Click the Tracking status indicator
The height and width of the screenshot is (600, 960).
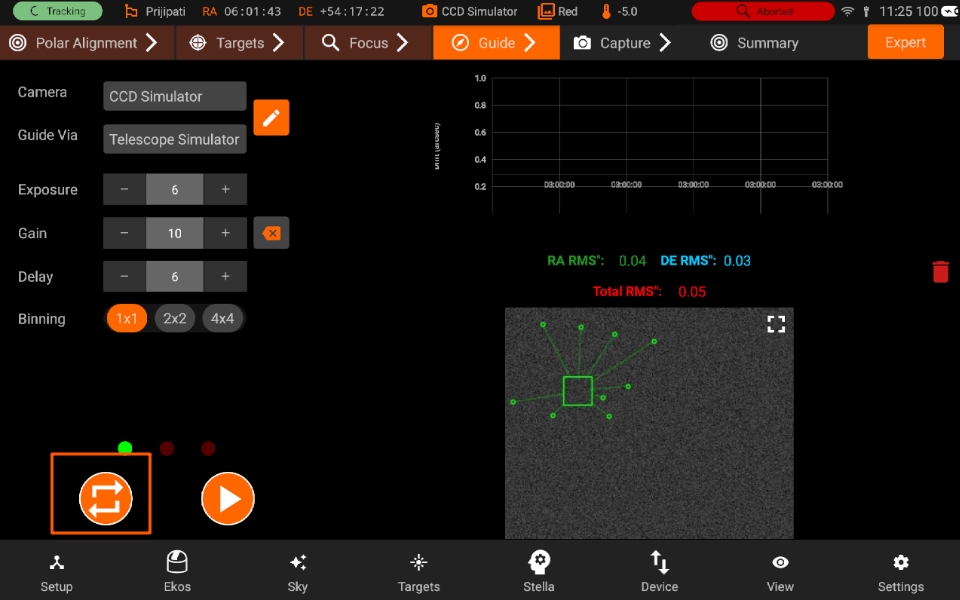click(58, 11)
